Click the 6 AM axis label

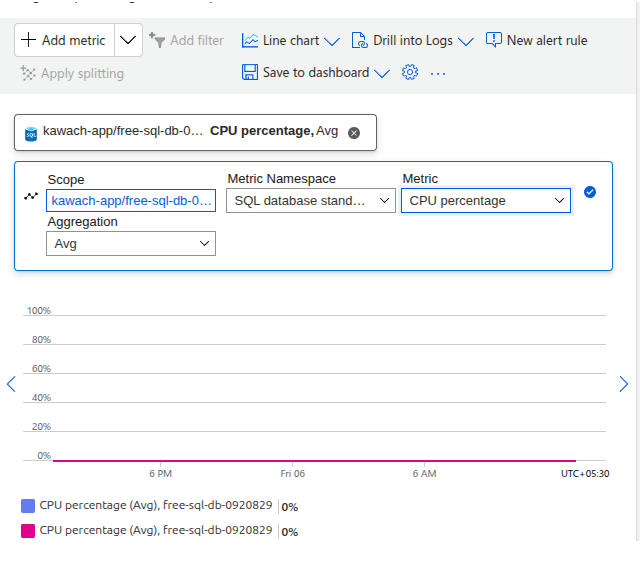pyautogui.click(x=424, y=474)
